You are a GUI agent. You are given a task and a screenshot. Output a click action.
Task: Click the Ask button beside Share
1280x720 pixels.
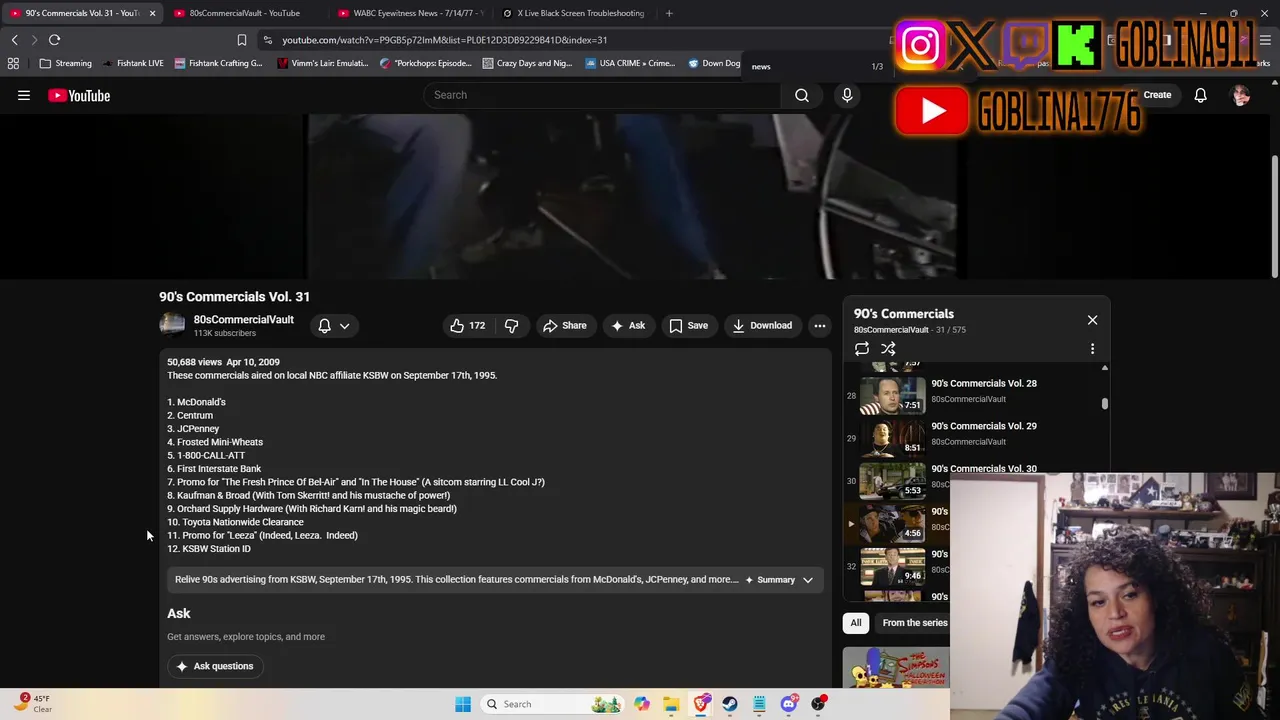point(628,325)
